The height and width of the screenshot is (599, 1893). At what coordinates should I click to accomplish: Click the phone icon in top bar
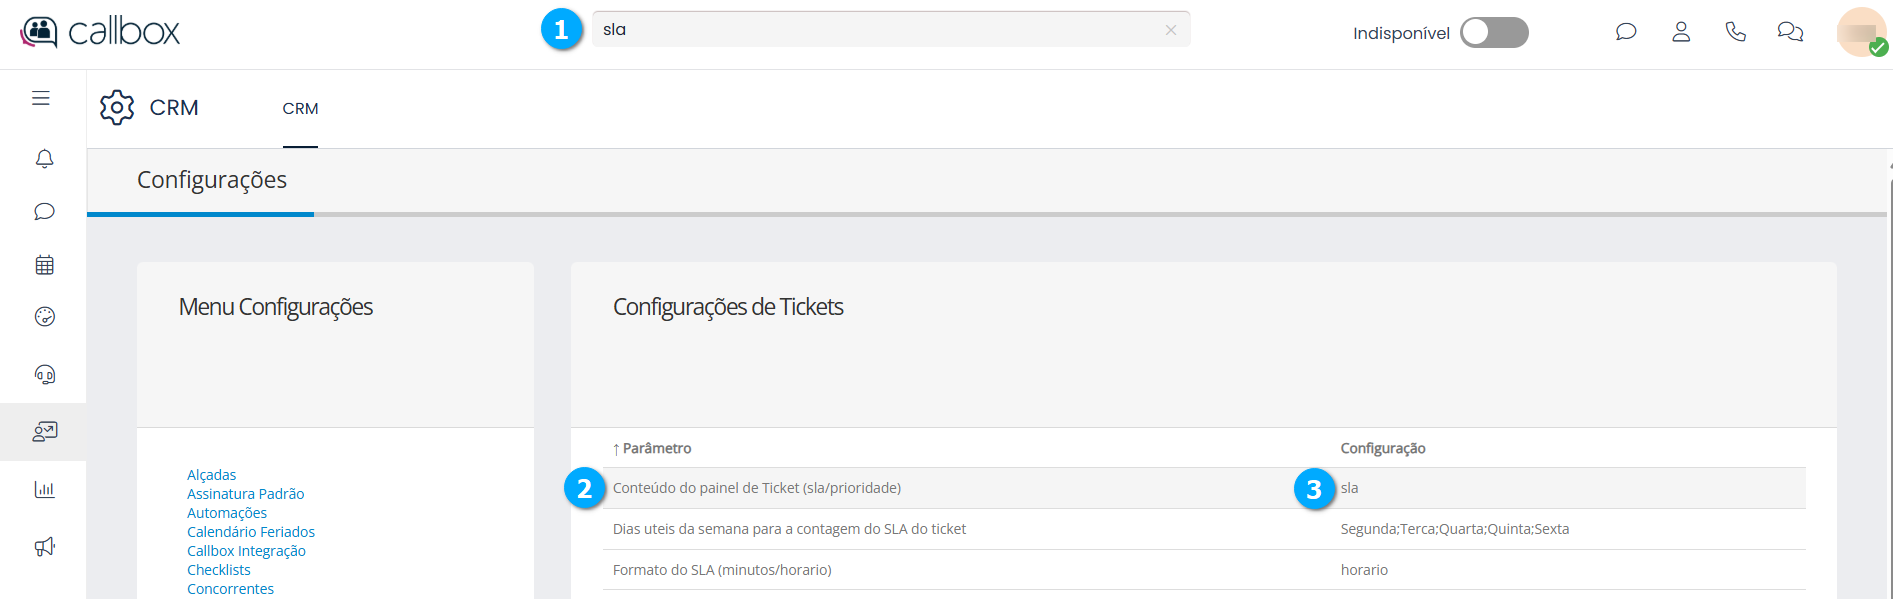click(1735, 32)
